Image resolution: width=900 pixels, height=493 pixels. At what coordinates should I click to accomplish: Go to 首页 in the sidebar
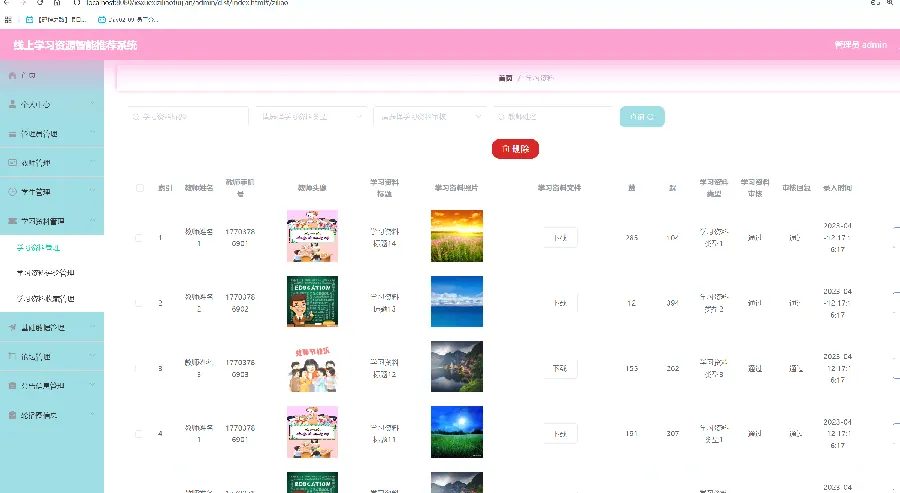click(52, 75)
